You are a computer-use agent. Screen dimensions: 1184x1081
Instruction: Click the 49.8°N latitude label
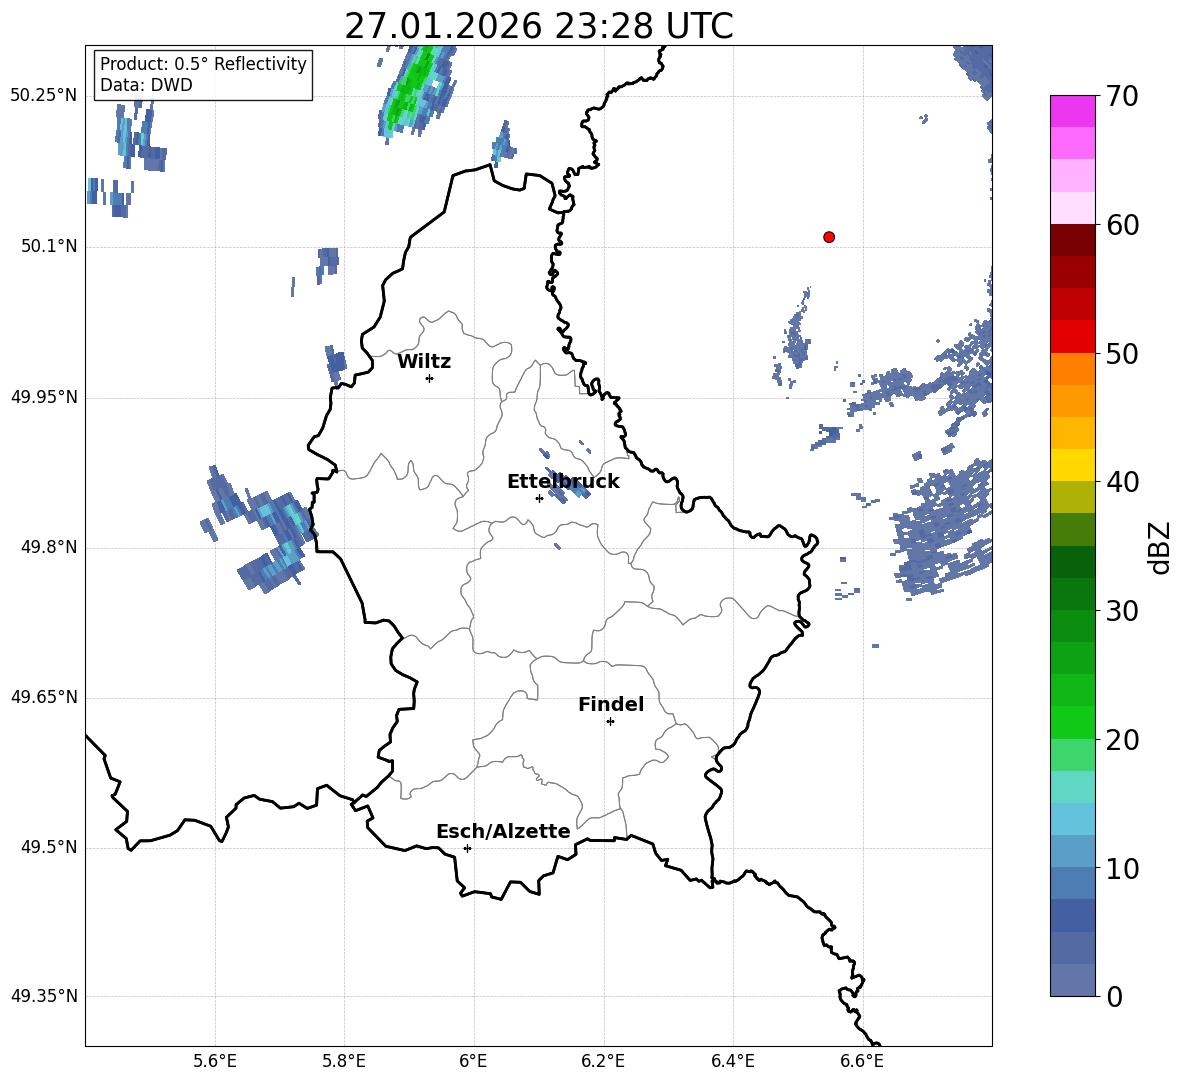click(49, 547)
